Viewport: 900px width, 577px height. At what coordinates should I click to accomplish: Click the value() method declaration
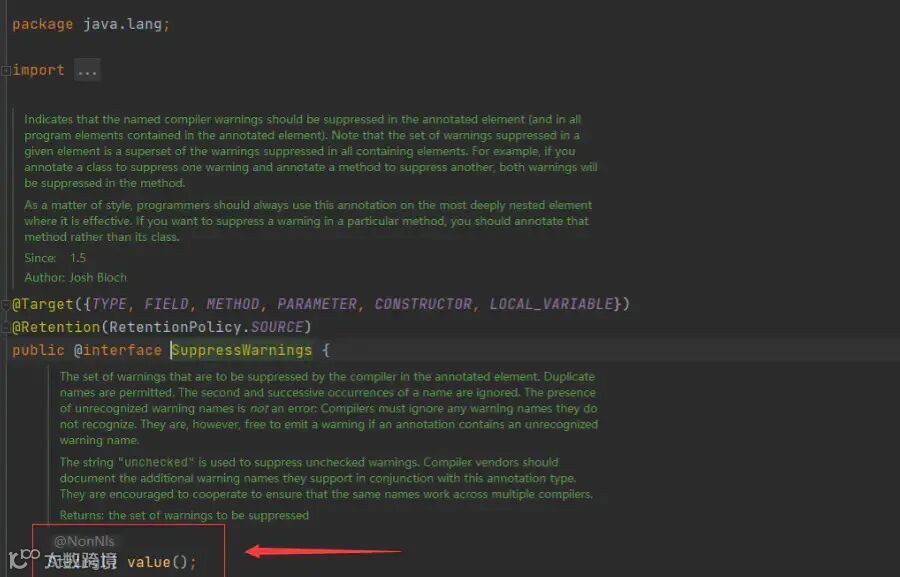(161, 562)
